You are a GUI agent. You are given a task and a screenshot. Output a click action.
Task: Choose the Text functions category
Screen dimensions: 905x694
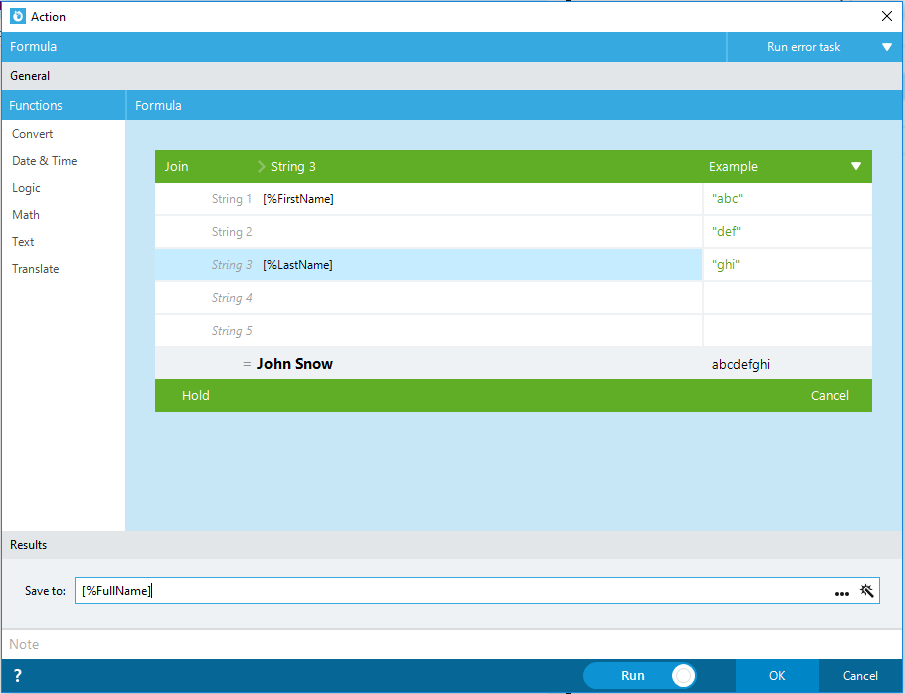[23, 242]
